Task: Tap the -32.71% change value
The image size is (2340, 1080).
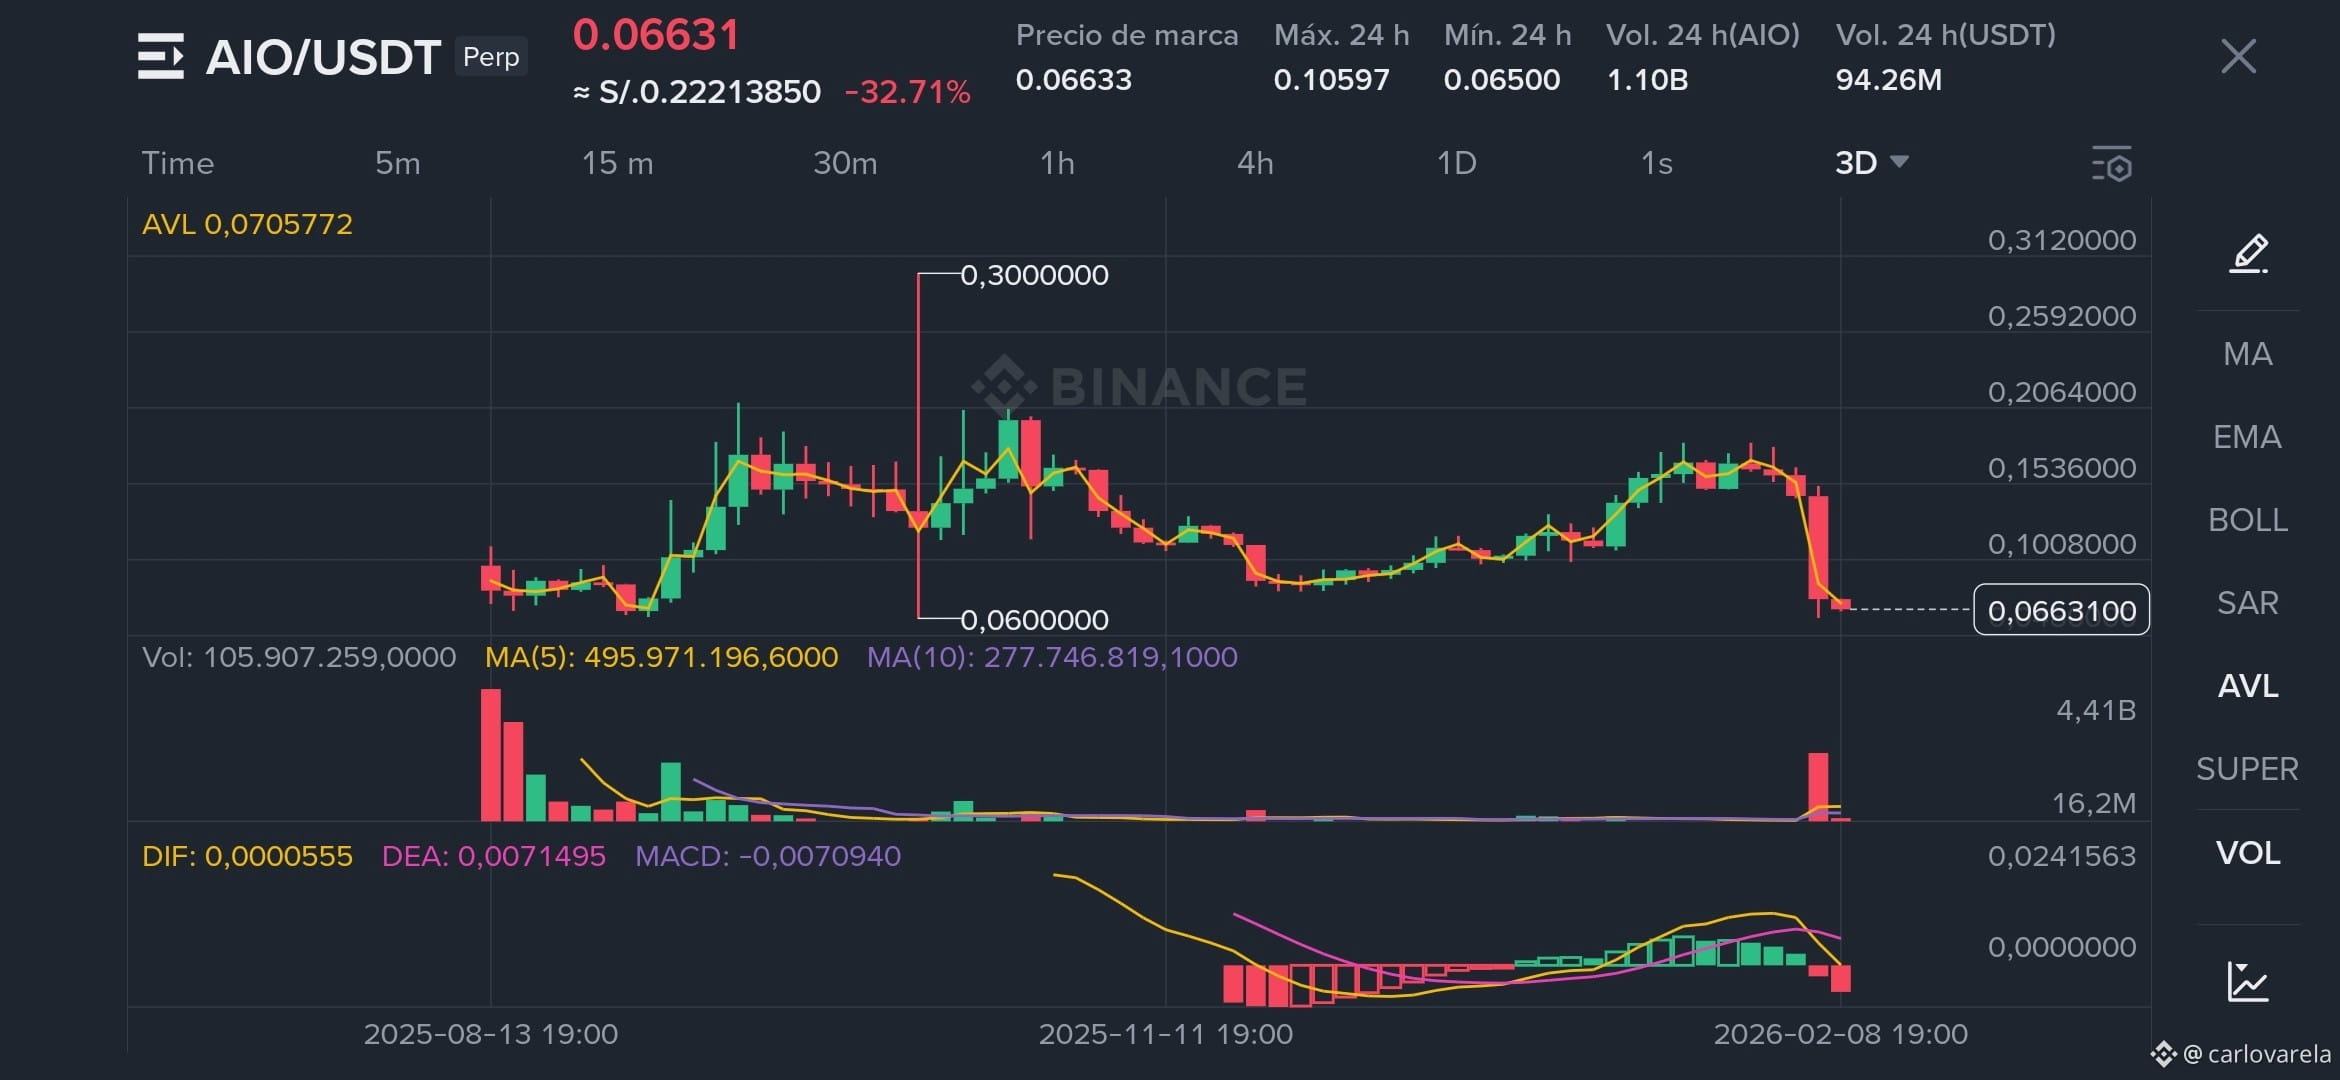Action: 908,92
